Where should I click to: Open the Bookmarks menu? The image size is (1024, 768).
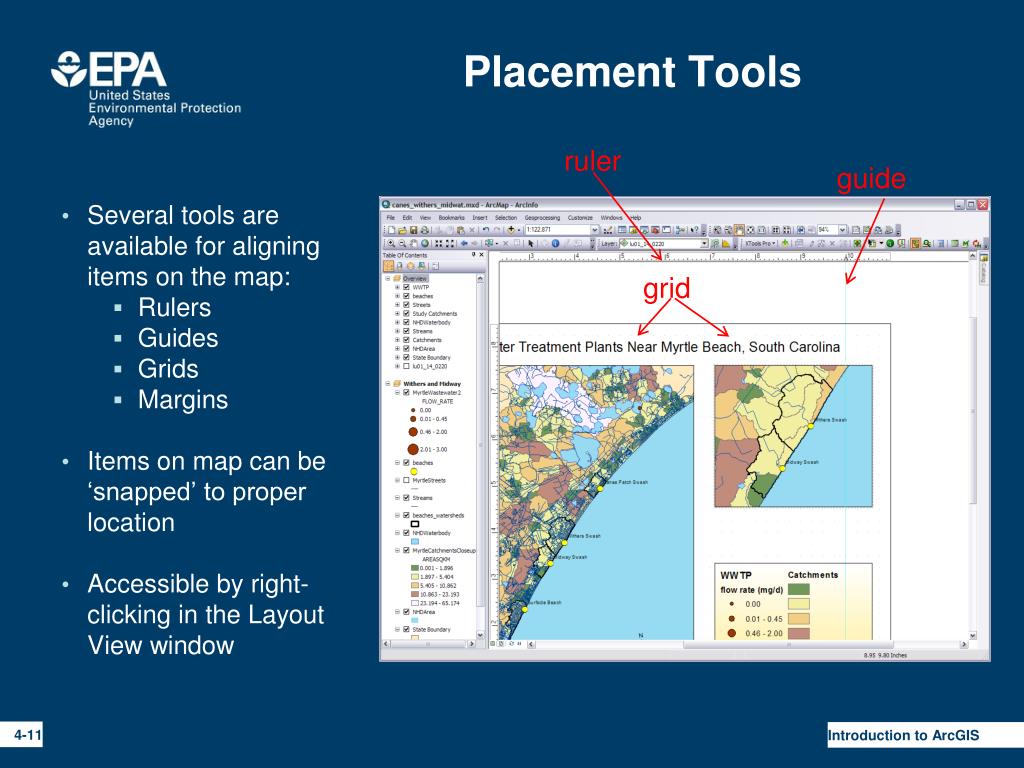(x=451, y=217)
